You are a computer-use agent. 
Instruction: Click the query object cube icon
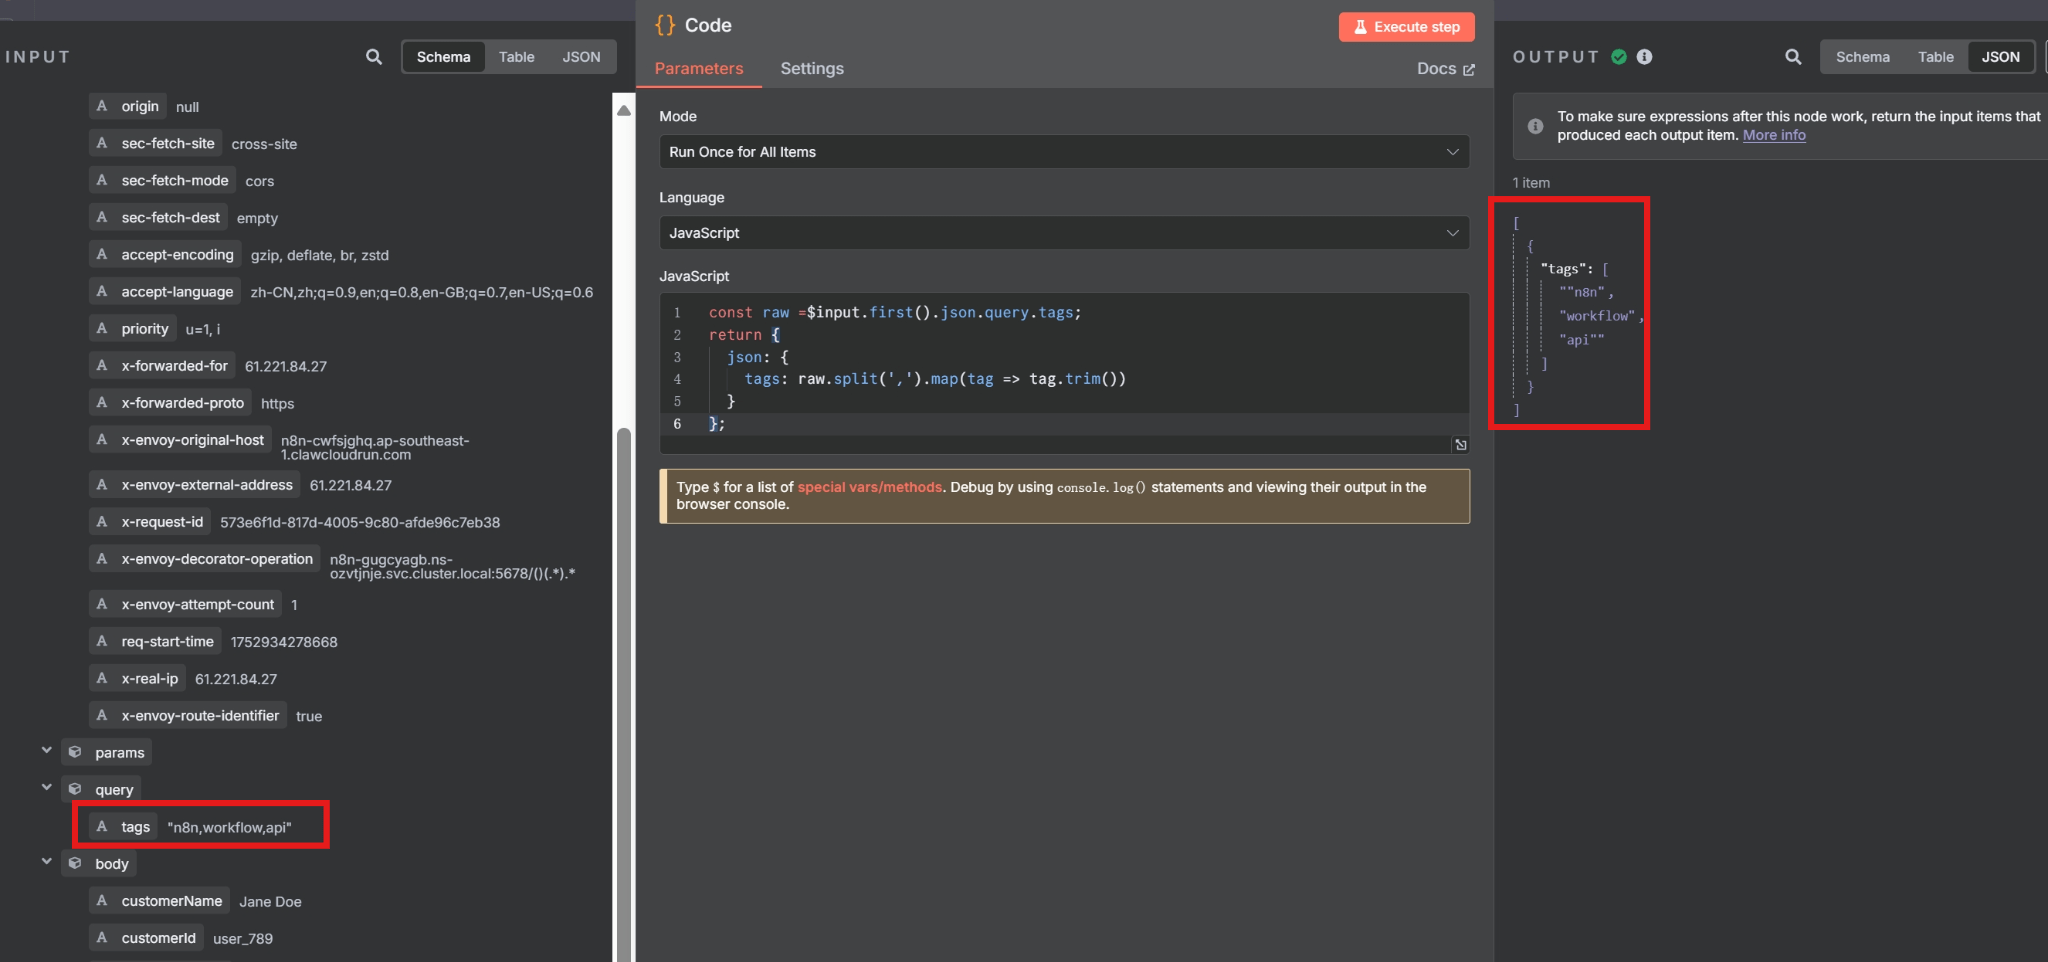(x=75, y=789)
